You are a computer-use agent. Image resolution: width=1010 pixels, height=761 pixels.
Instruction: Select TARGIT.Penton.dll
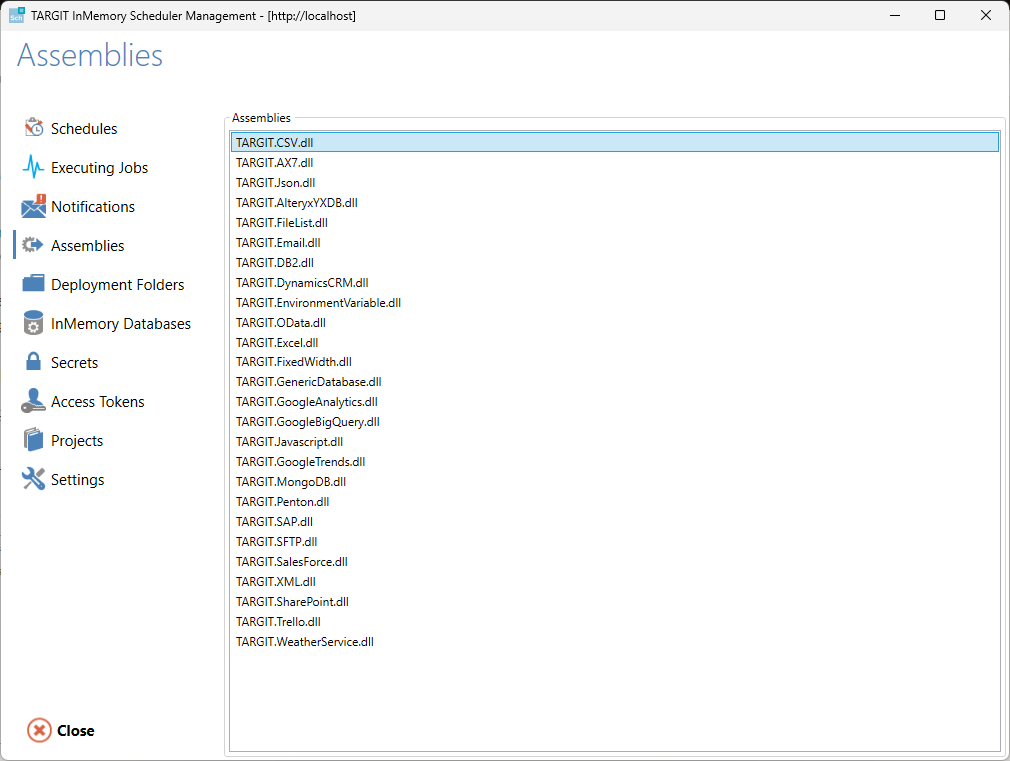[x=615, y=501]
